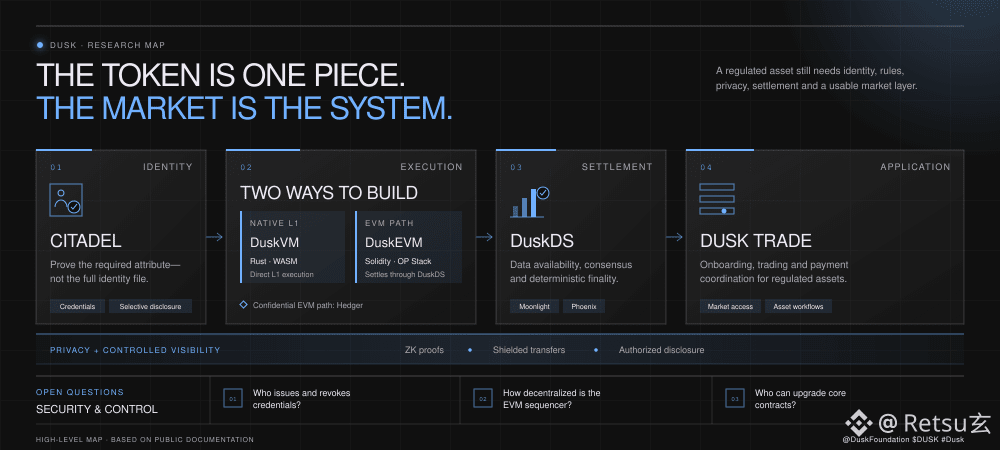Click the 01 box beside credentials question
The width and height of the screenshot is (1000, 450).
point(232,398)
